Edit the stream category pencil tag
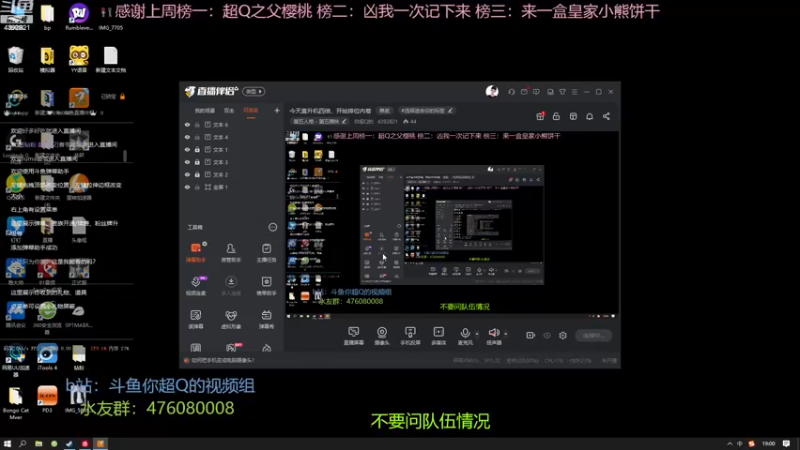The width and height of the screenshot is (800, 450). [x=319, y=121]
